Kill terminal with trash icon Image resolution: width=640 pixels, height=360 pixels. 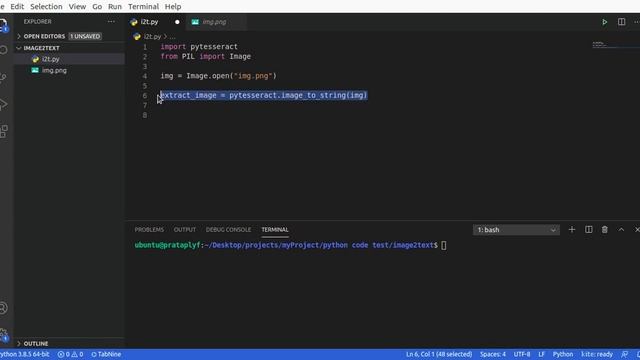[604, 230]
